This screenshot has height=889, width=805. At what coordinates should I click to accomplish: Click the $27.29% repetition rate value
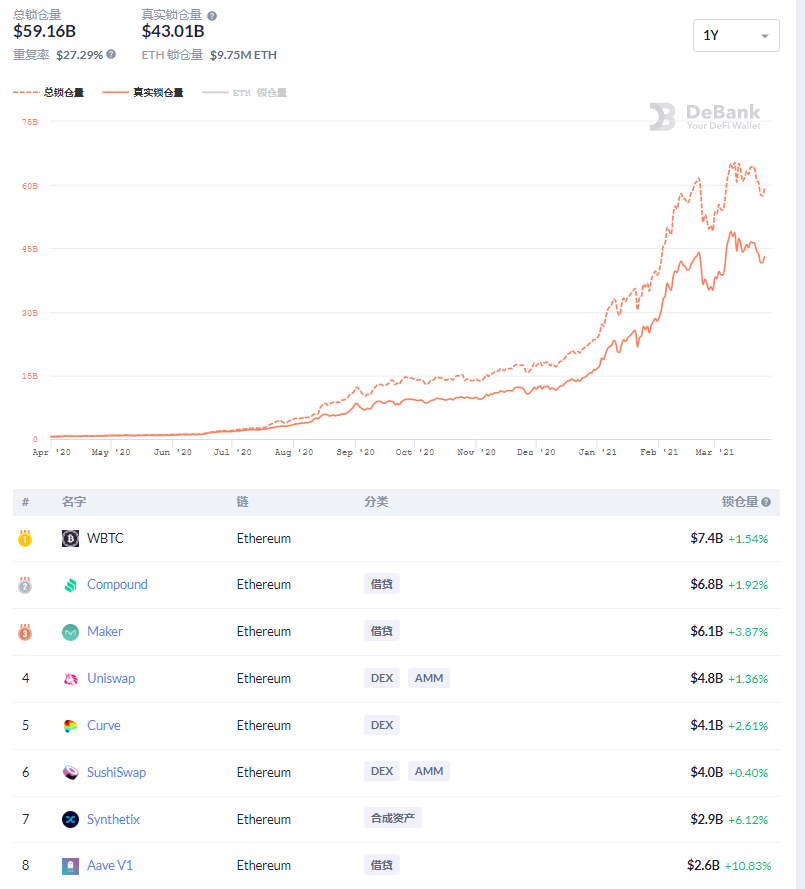tap(79, 55)
